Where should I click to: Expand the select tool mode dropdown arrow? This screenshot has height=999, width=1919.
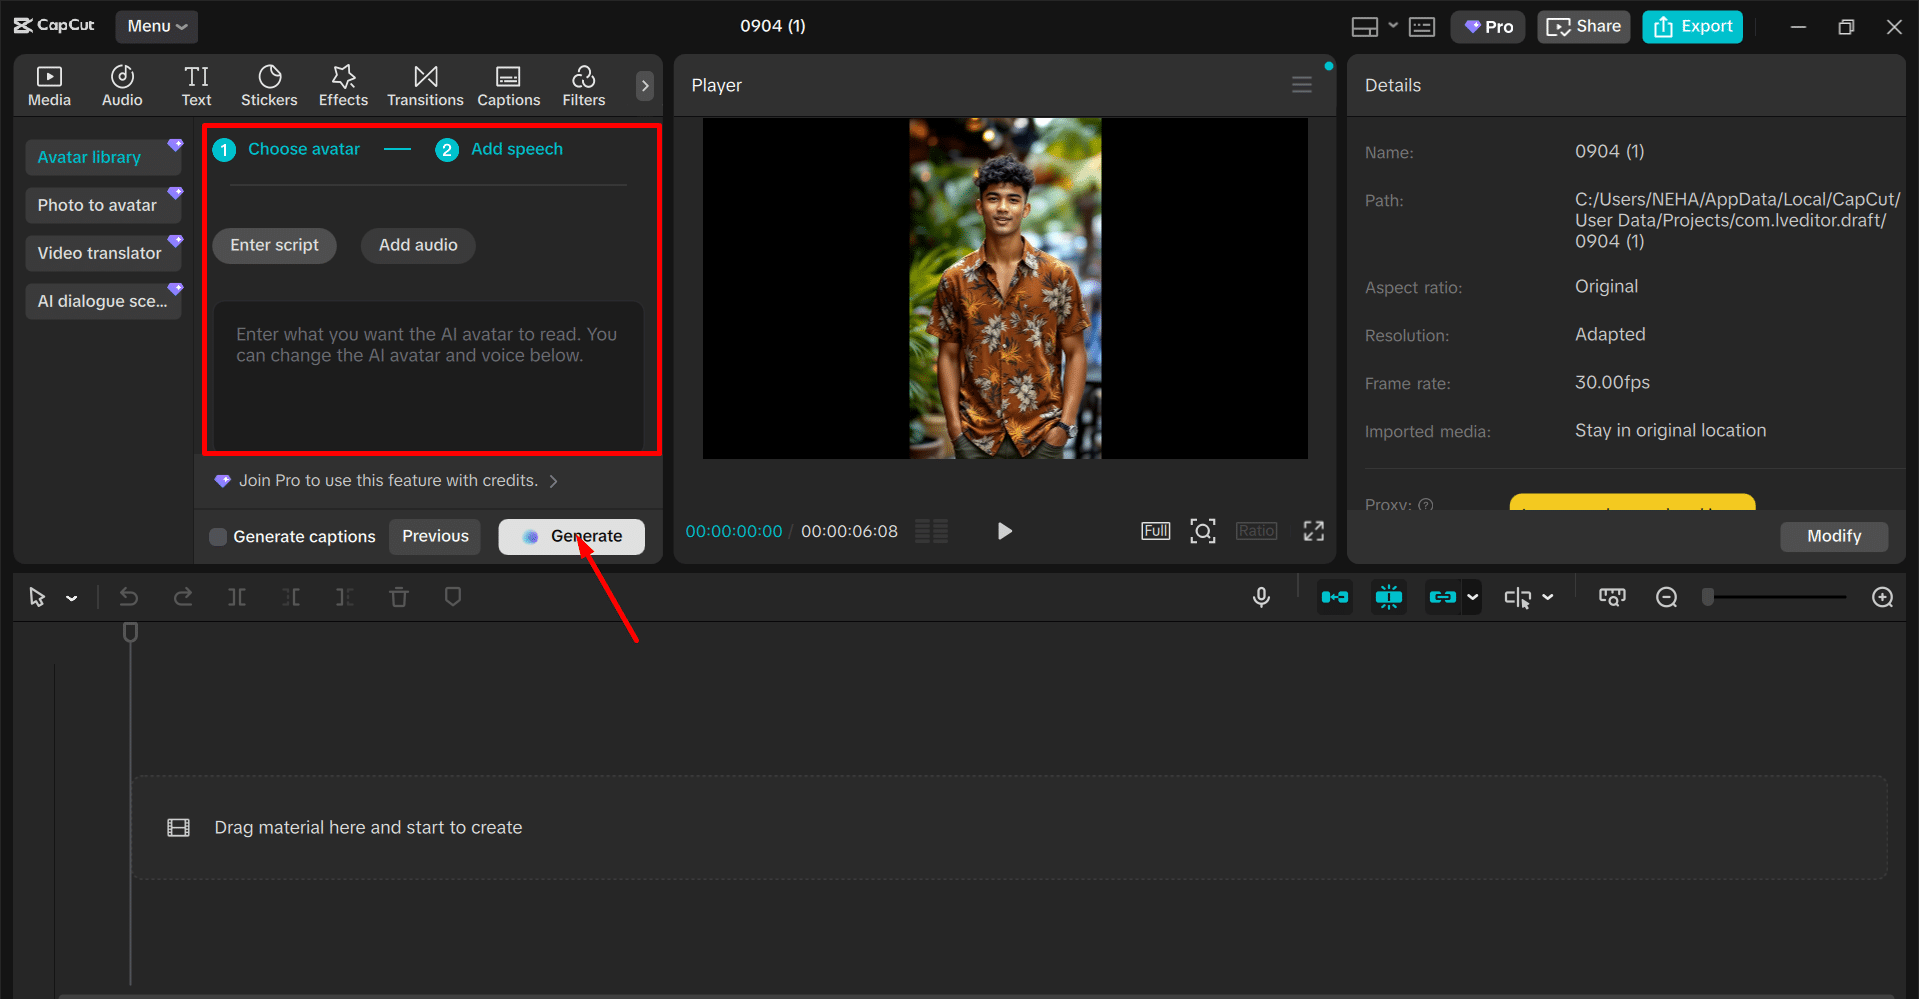coord(72,598)
